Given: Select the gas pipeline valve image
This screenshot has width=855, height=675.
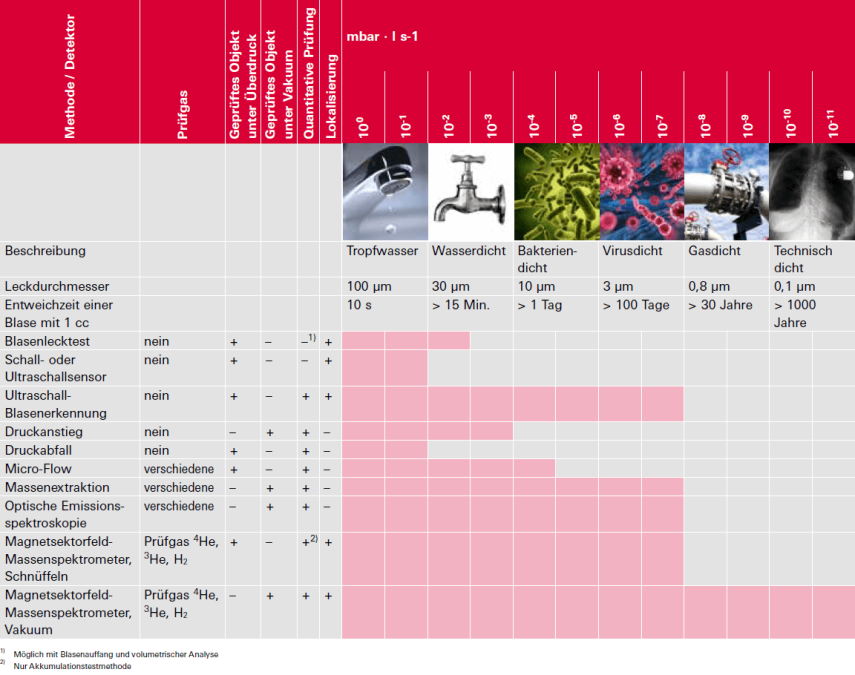Looking at the screenshot, I should point(726,191).
